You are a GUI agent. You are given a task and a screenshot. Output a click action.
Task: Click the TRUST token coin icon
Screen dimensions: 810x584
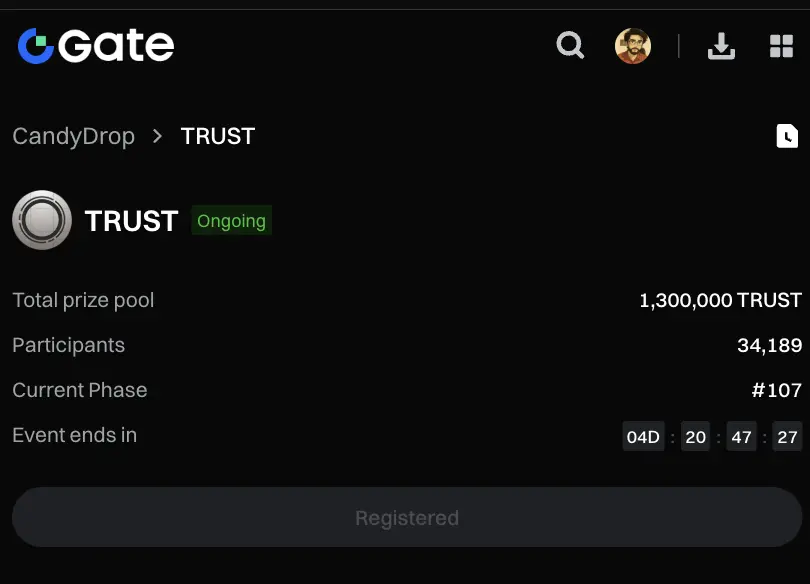tap(42, 220)
